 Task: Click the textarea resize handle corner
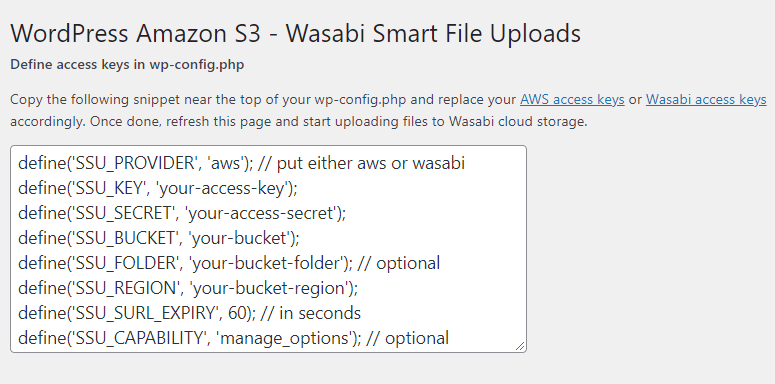coord(520,346)
